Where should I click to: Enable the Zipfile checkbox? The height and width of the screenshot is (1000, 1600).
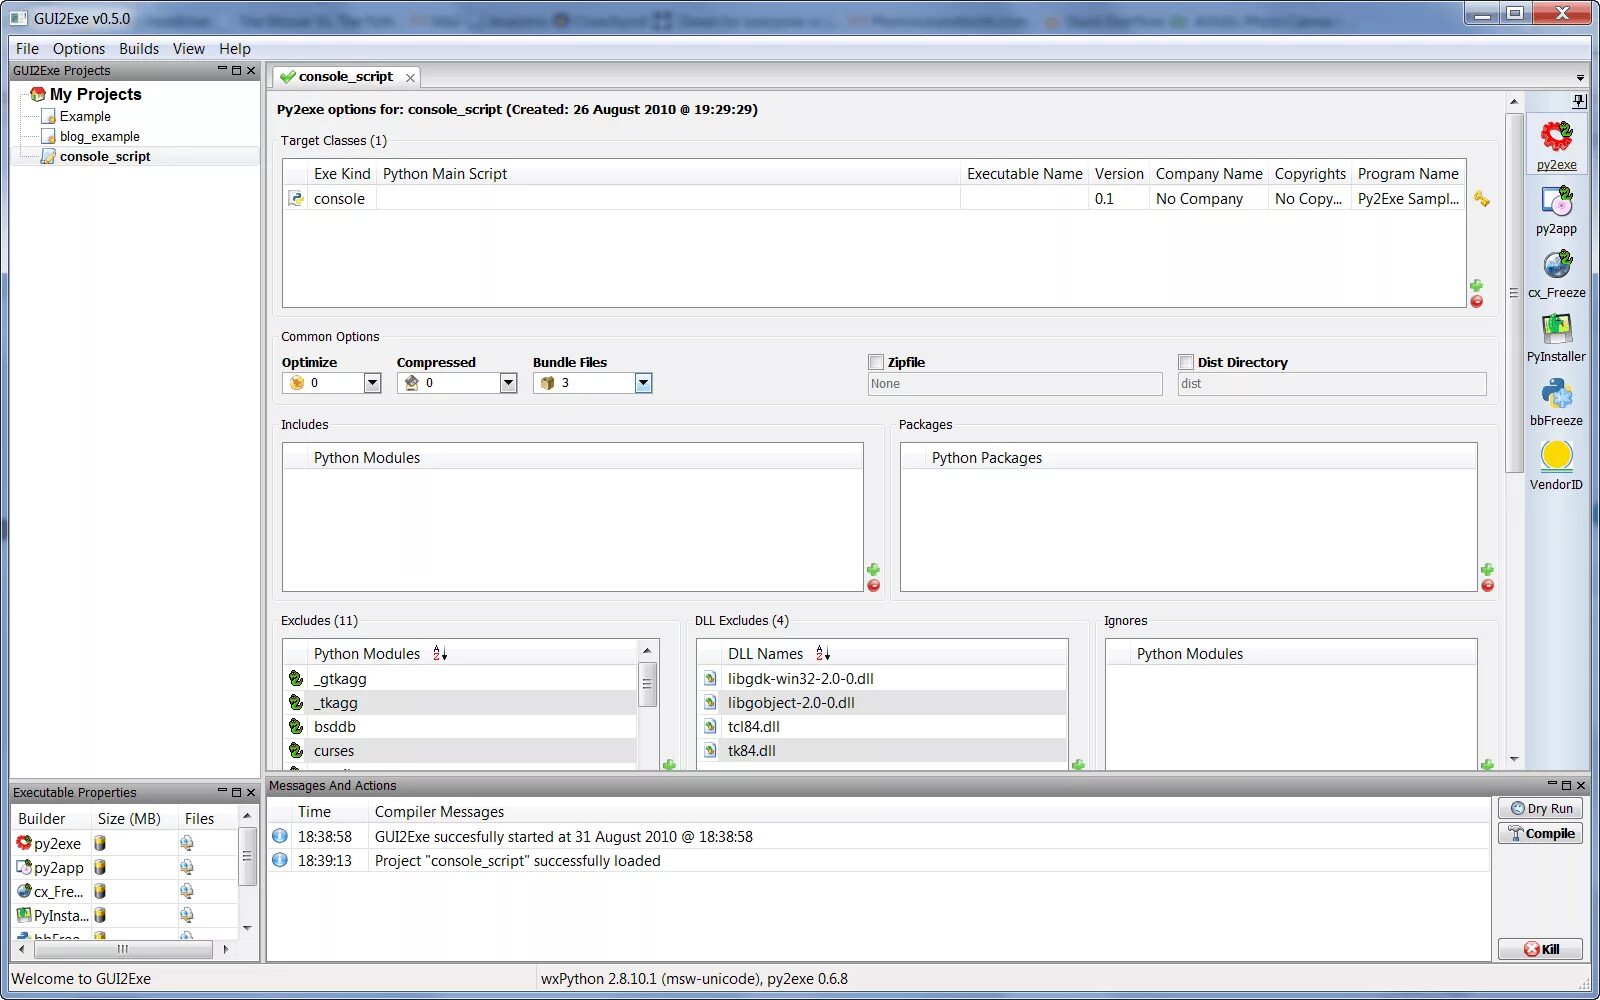pyautogui.click(x=876, y=362)
